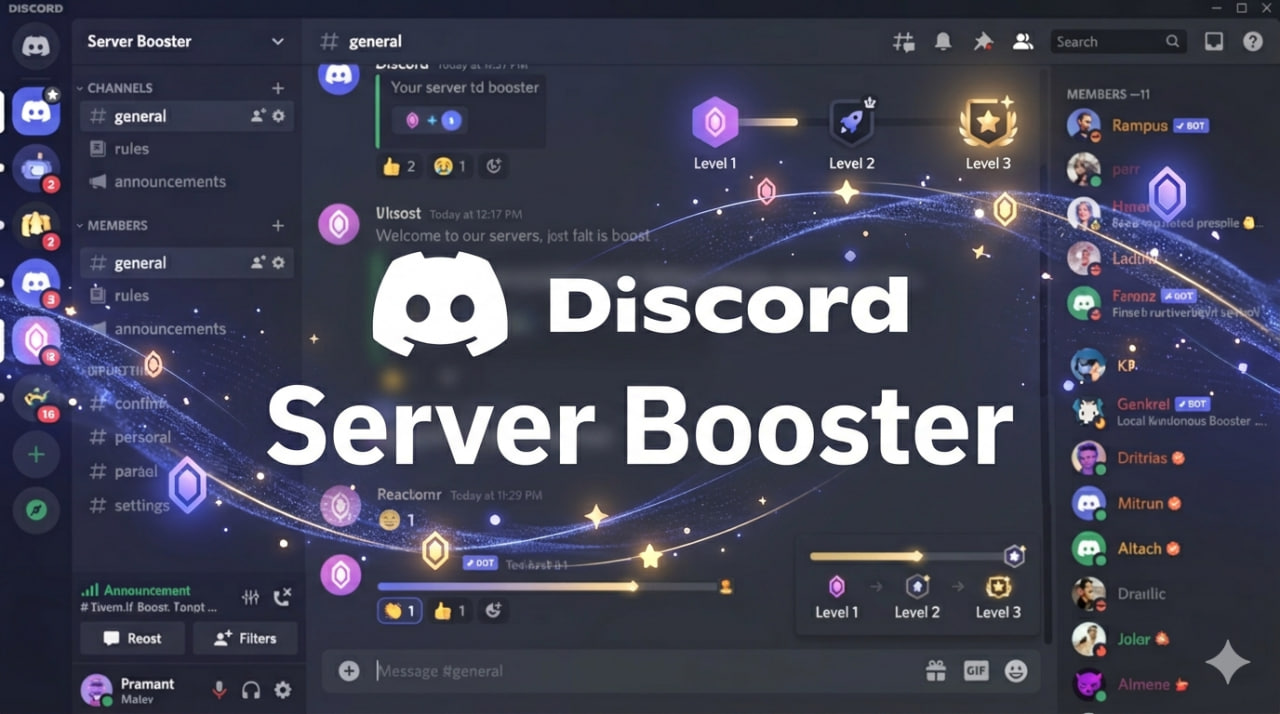Open the GIF picker
Screen dimensions: 1280x714
click(976, 671)
